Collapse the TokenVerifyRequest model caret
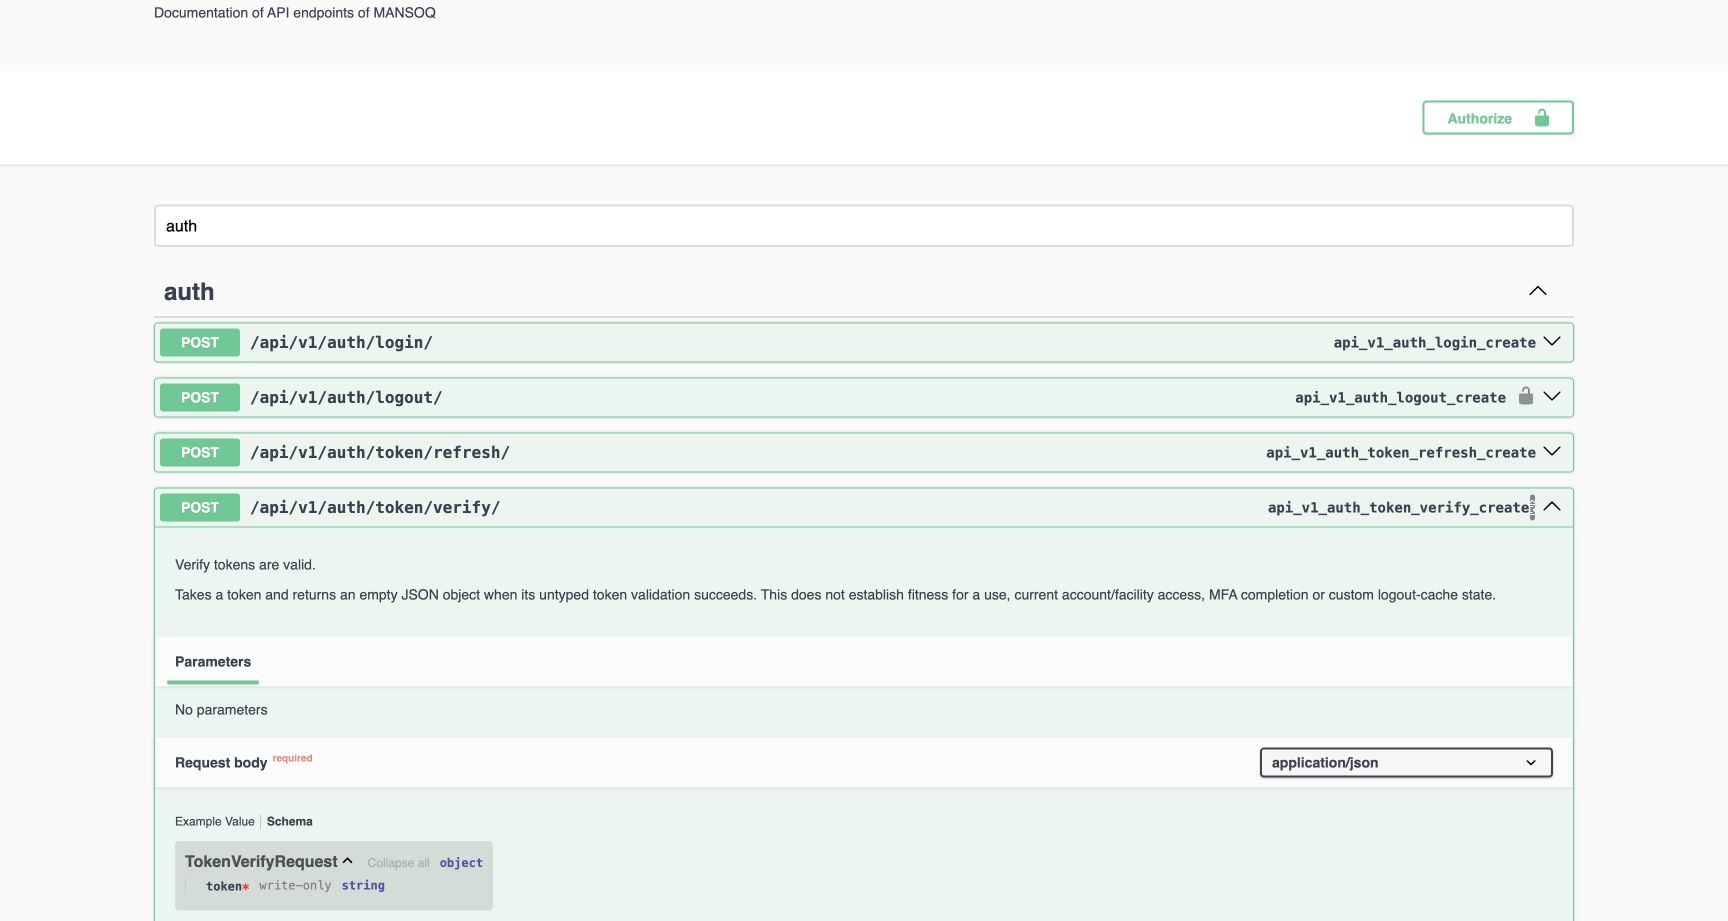The width and height of the screenshot is (1728, 921). click(x=347, y=861)
